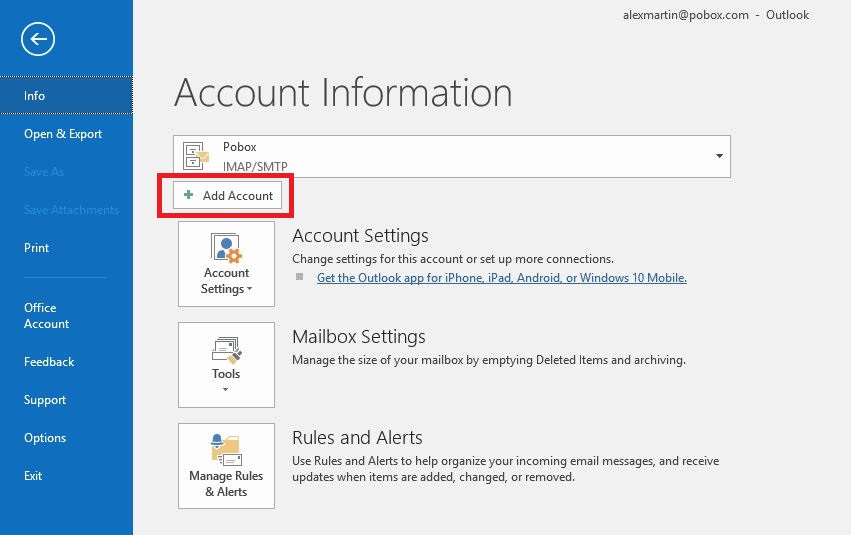Screen dimensions: 851x535
Task: Open the Feedback page
Action: coord(49,362)
